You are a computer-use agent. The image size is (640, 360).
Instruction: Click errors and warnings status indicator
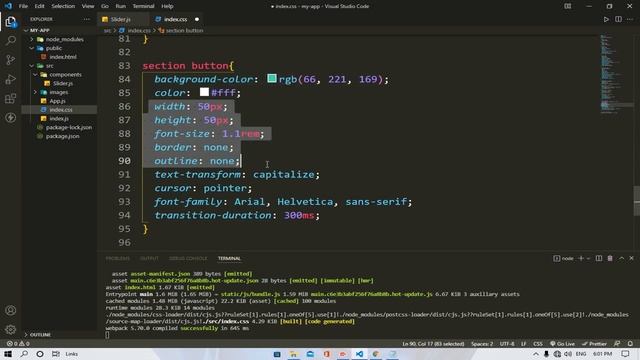(x=18, y=344)
